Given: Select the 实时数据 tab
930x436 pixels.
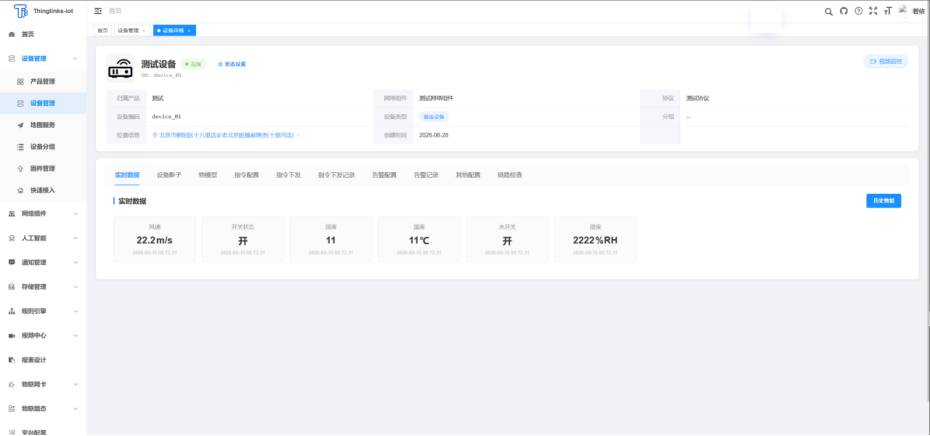Looking at the screenshot, I should tap(127, 175).
